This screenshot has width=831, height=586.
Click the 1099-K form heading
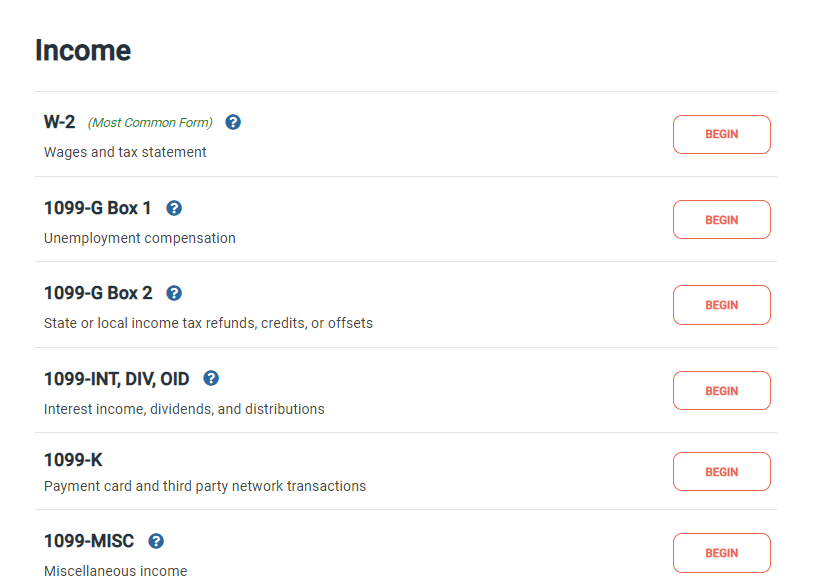tap(73, 459)
